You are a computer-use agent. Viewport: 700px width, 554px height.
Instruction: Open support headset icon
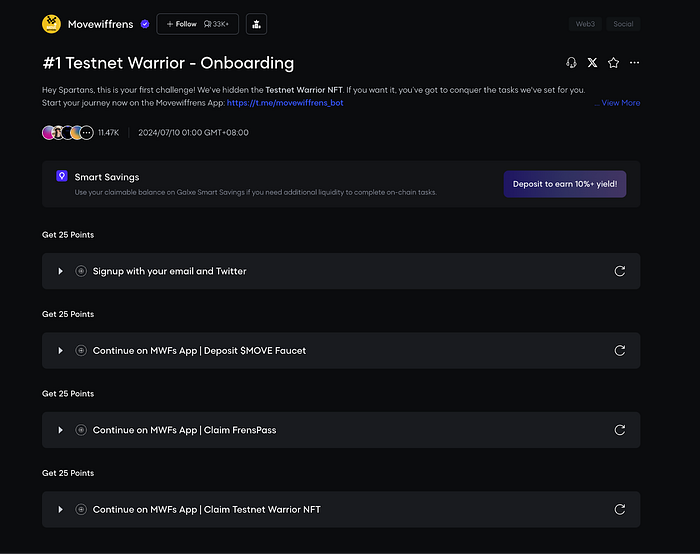571,63
